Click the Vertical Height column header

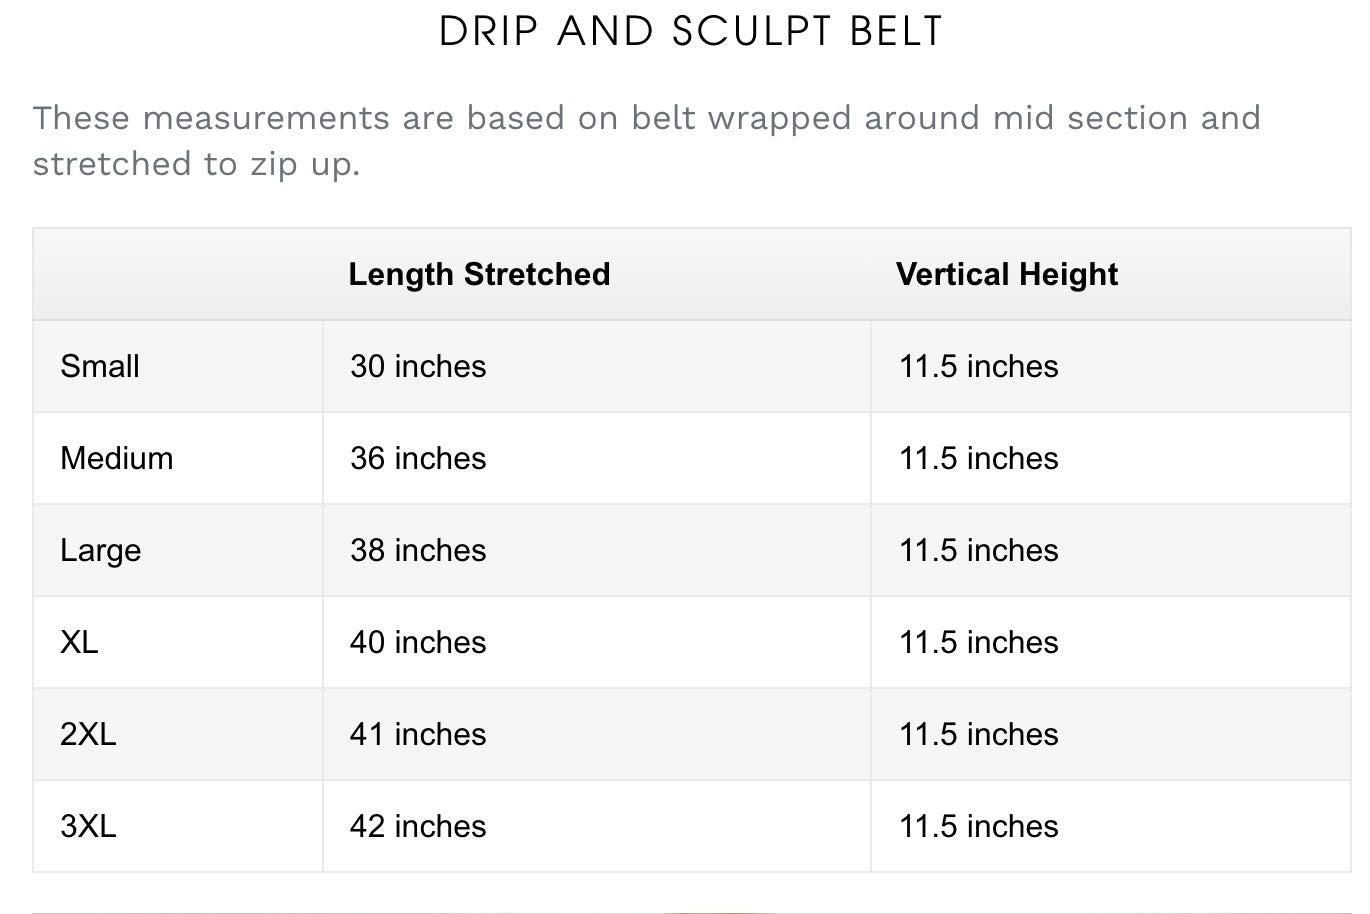(1006, 274)
